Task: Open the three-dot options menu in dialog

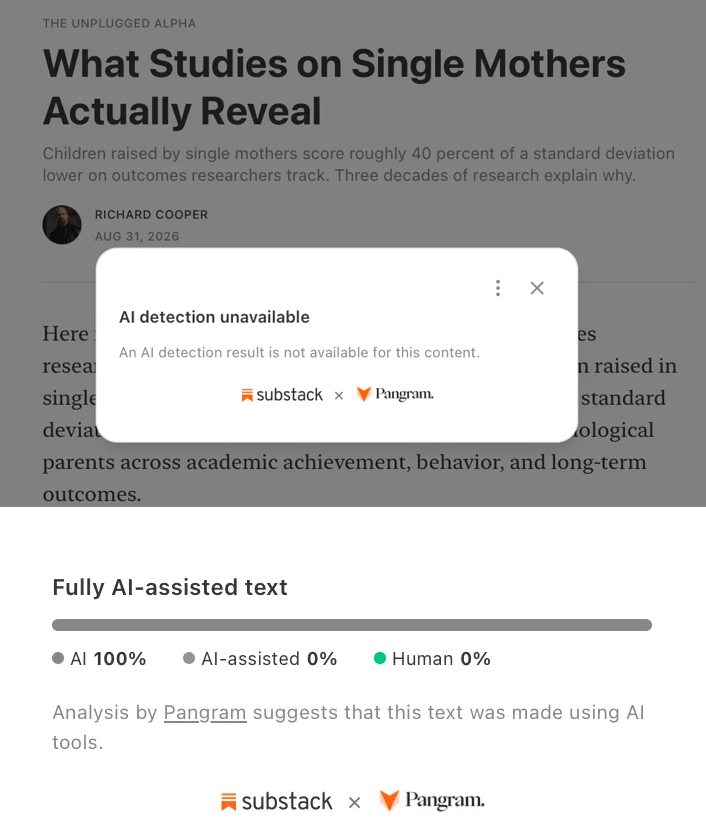Action: (x=497, y=288)
